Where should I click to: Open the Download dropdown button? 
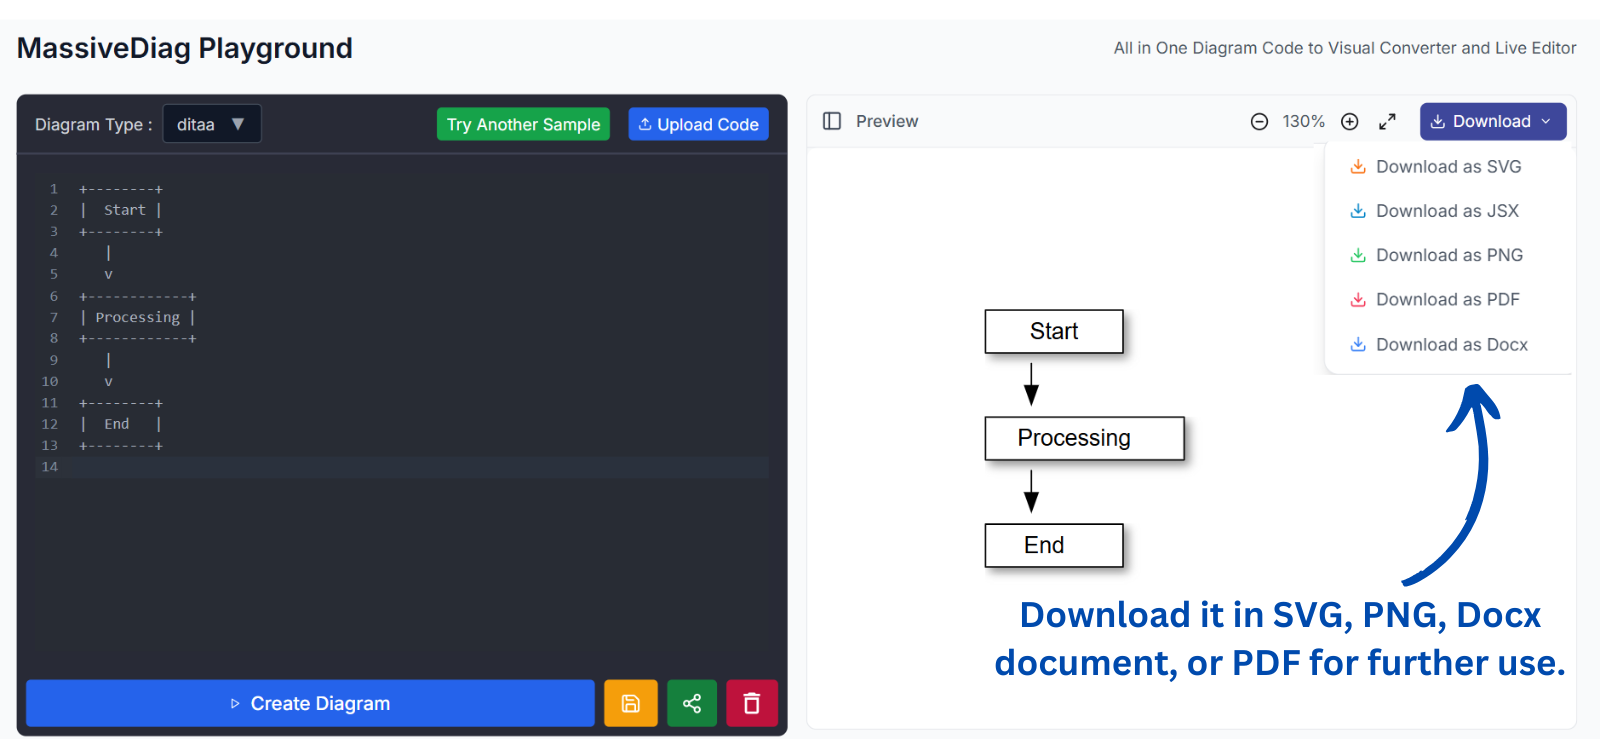(1493, 121)
